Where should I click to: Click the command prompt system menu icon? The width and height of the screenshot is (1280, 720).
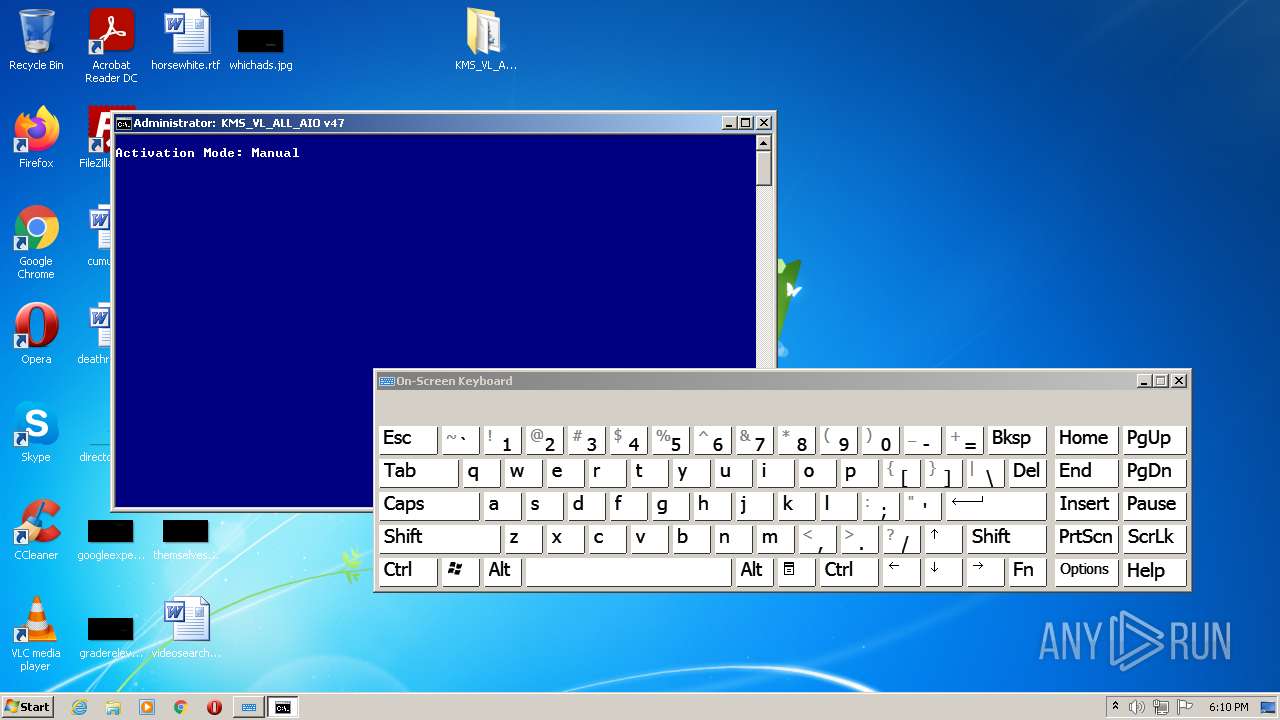pos(124,123)
